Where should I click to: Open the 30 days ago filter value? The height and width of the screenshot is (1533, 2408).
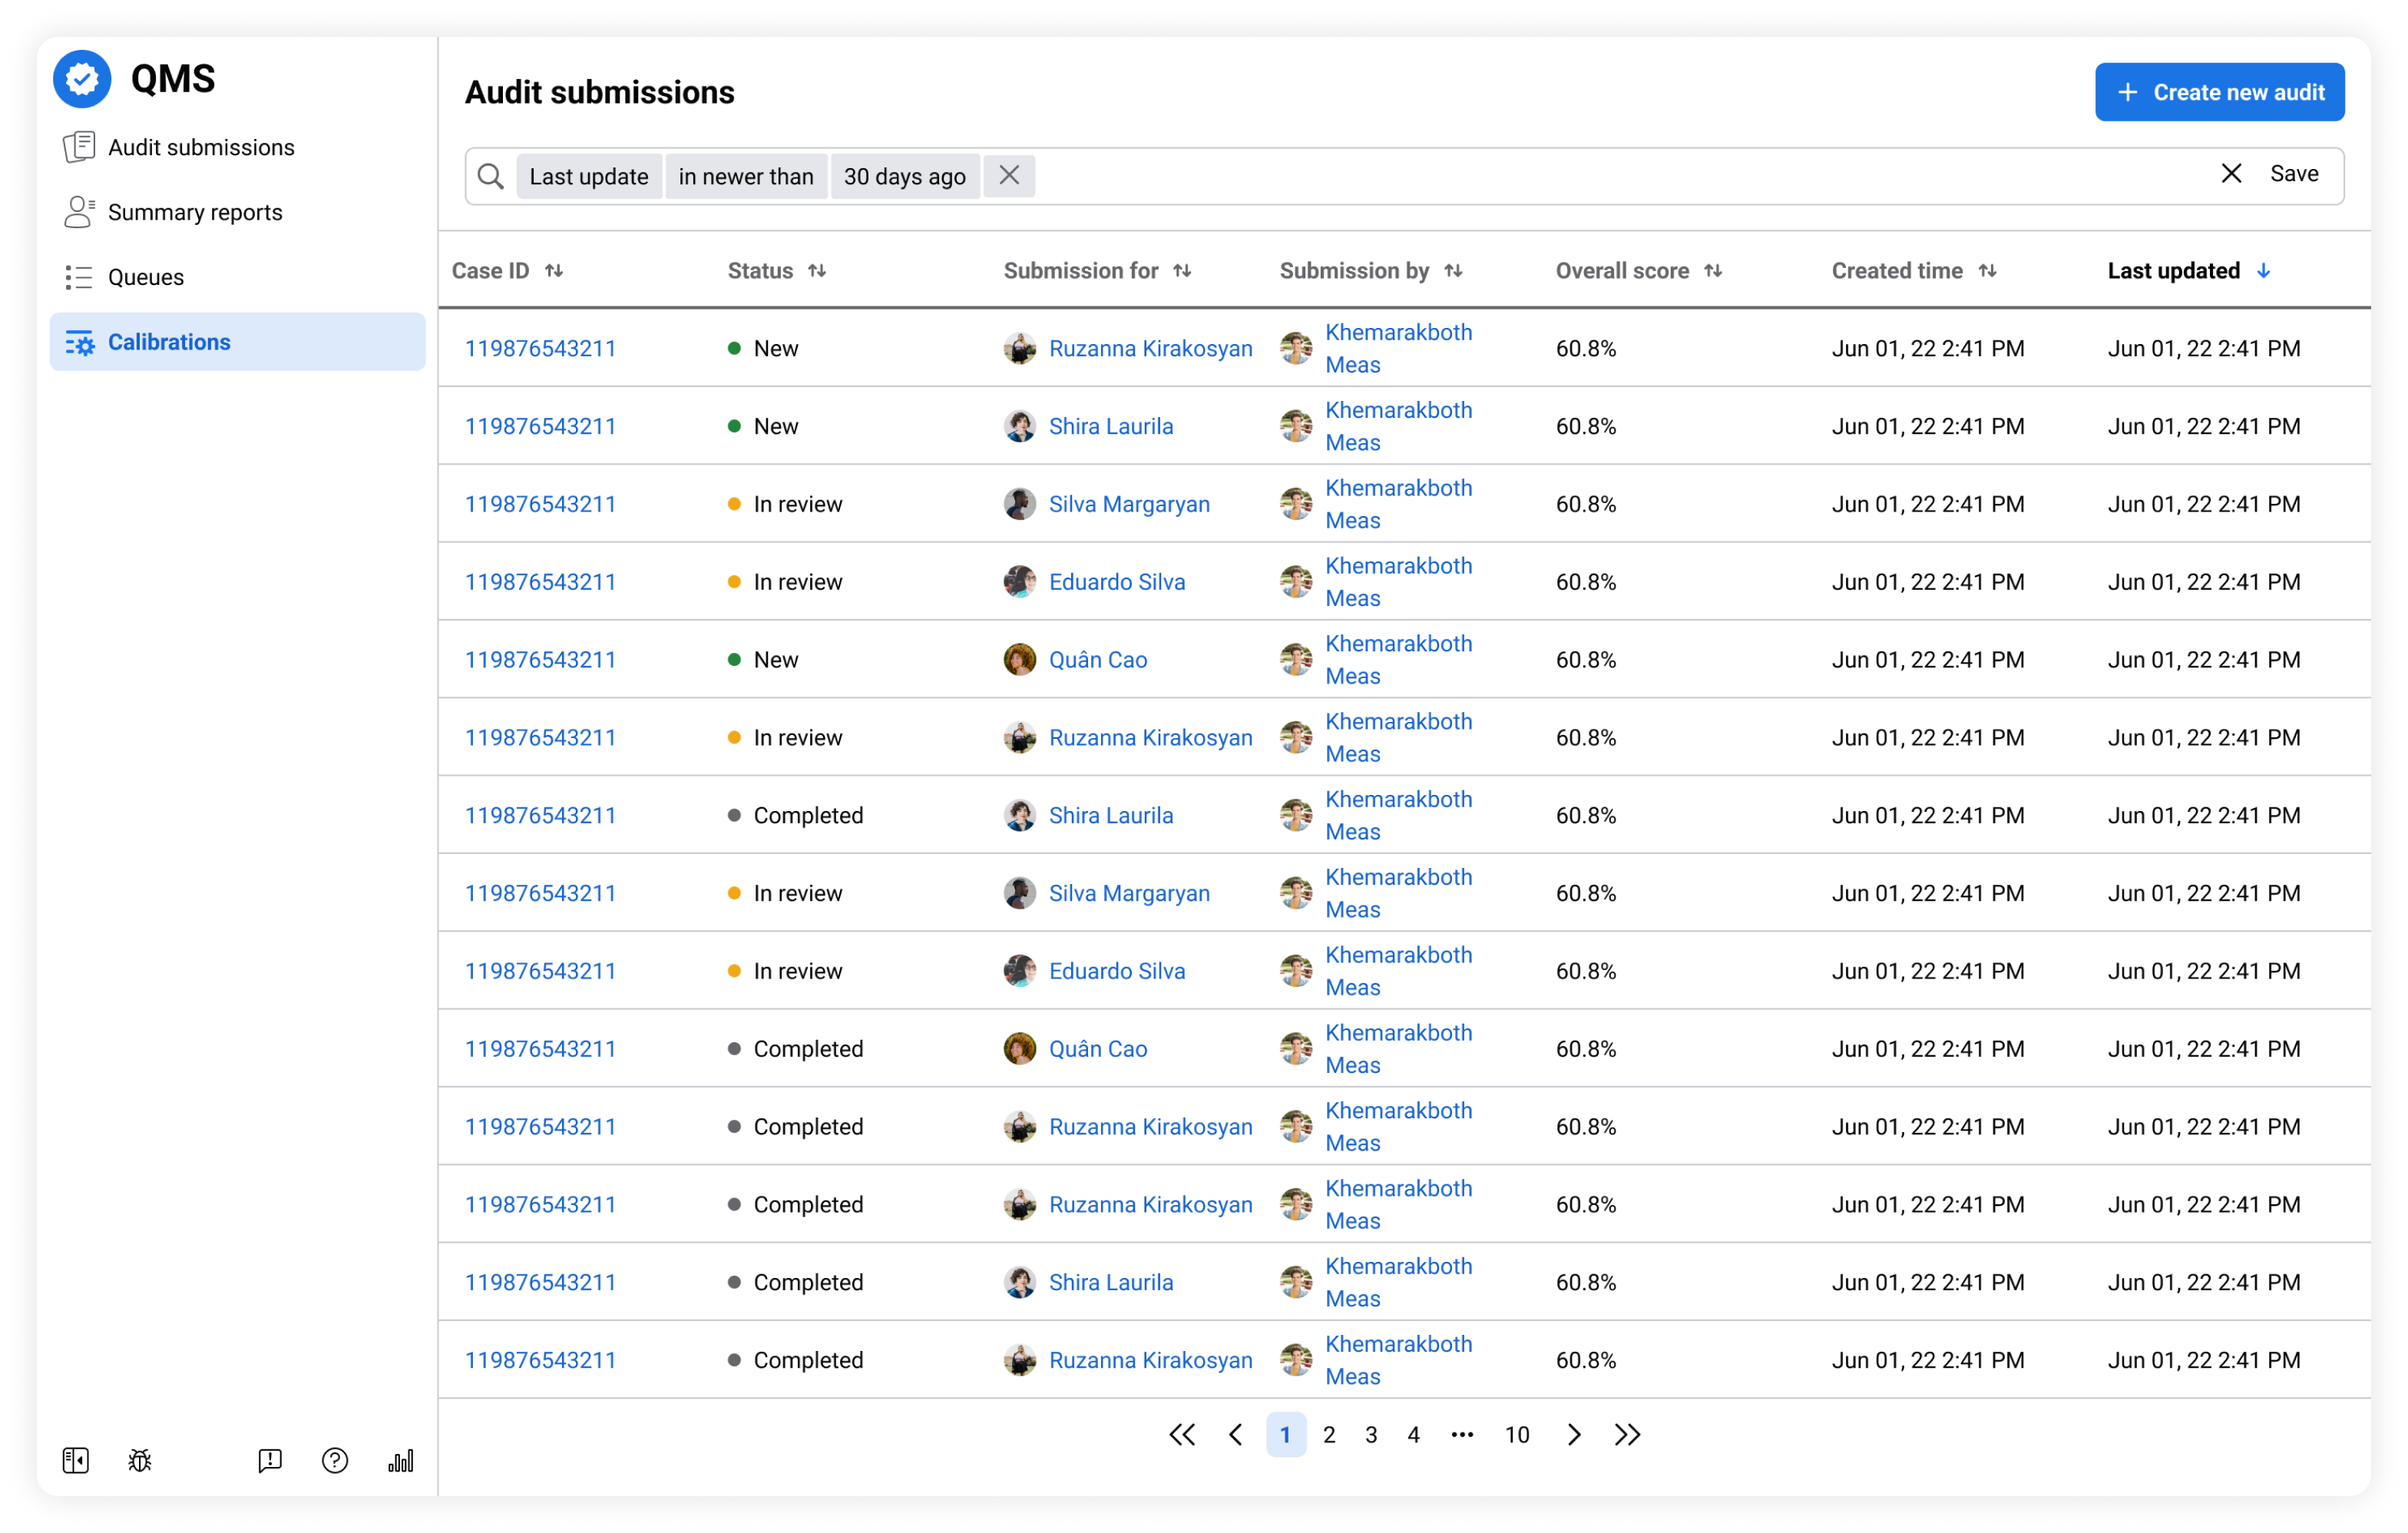(904, 177)
